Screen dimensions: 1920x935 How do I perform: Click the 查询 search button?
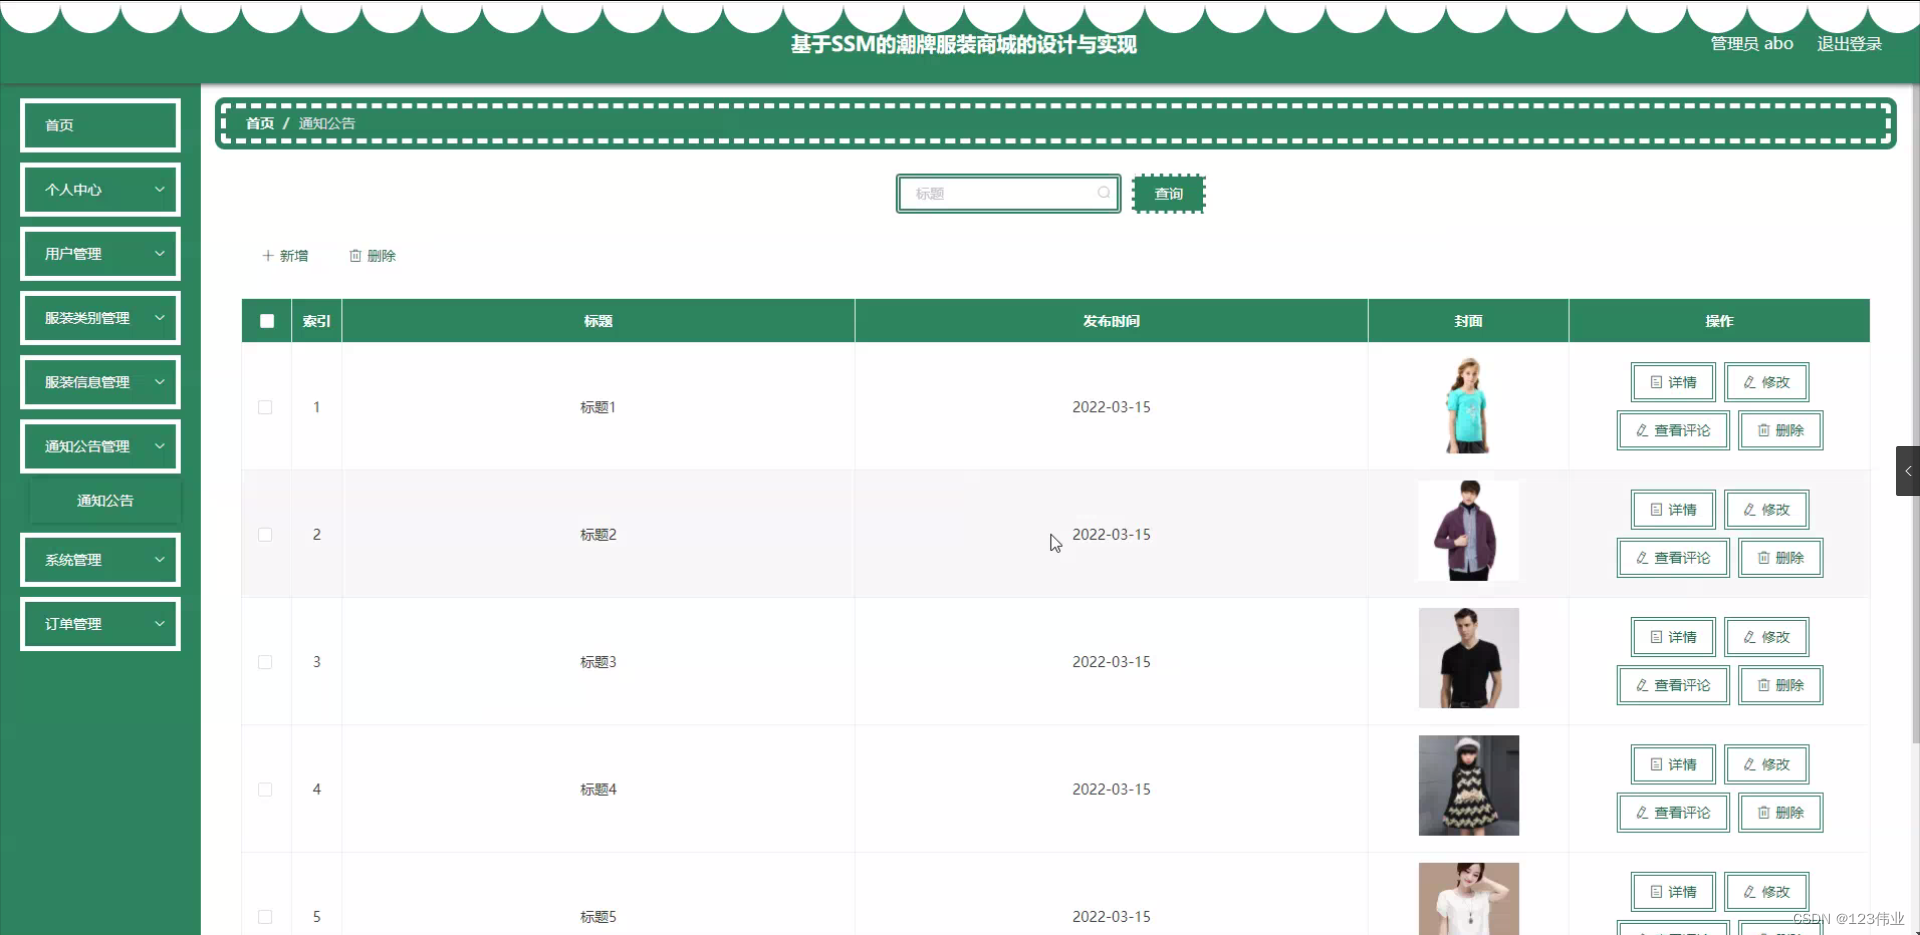pyautogui.click(x=1167, y=193)
